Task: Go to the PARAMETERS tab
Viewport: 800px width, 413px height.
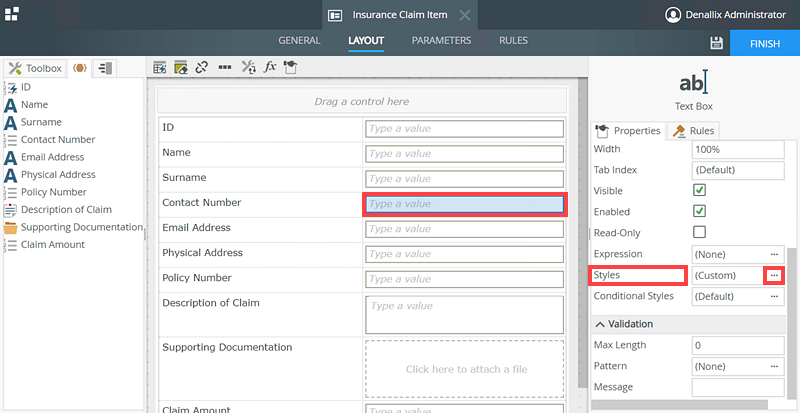Action: [441, 41]
